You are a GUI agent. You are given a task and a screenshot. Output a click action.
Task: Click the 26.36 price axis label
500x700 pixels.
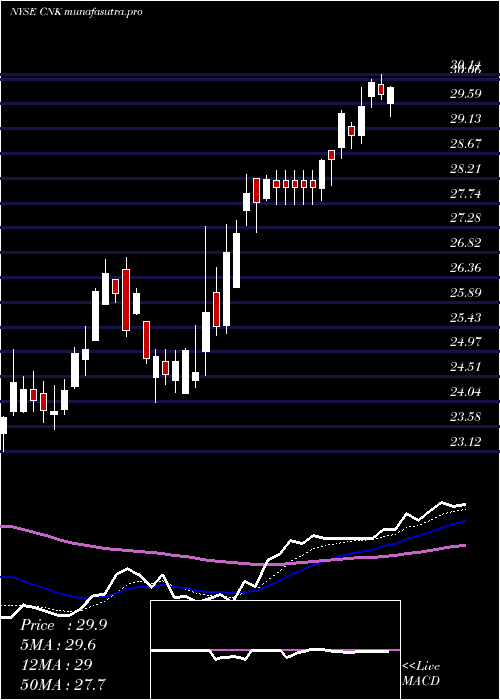pos(466,268)
